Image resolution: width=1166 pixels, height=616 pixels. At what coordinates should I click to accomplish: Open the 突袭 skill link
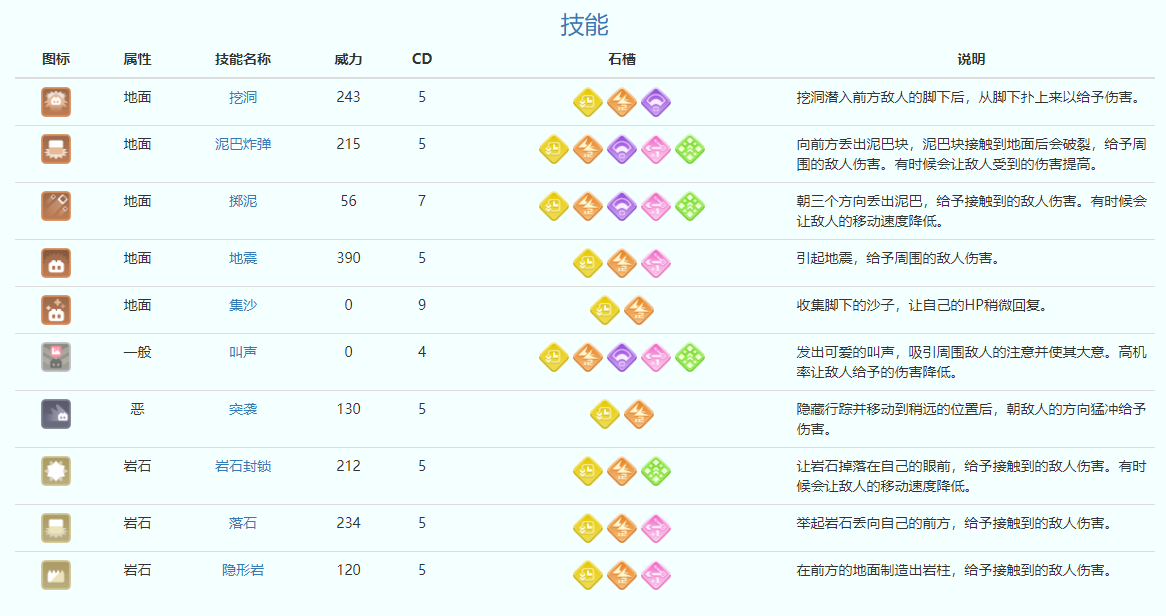point(243,409)
